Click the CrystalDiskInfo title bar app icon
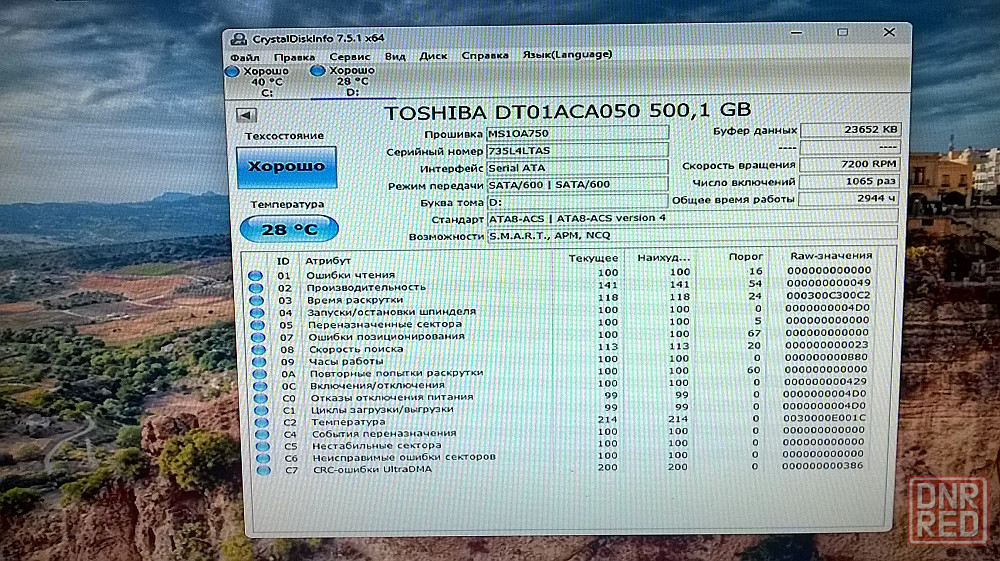The image size is (1000, 561). coord(237,39)
